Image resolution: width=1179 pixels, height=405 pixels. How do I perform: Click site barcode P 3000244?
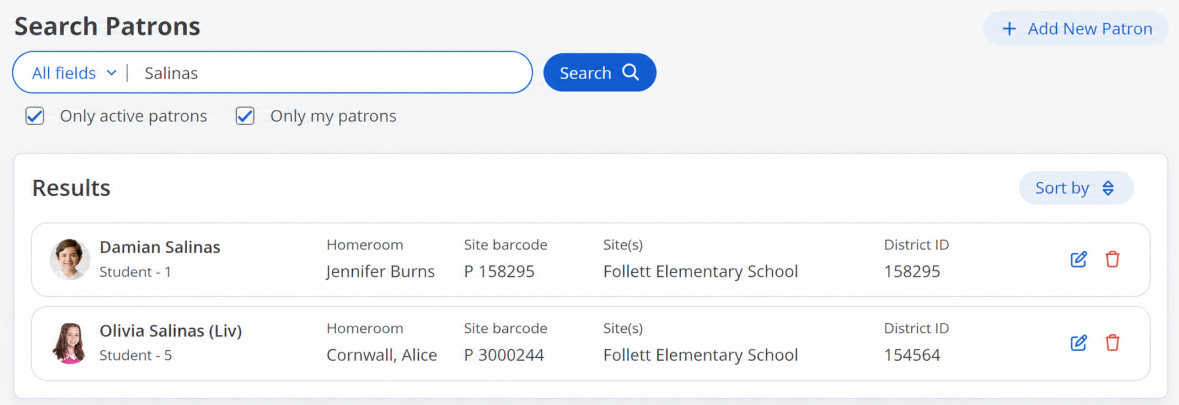coord(504,355)
